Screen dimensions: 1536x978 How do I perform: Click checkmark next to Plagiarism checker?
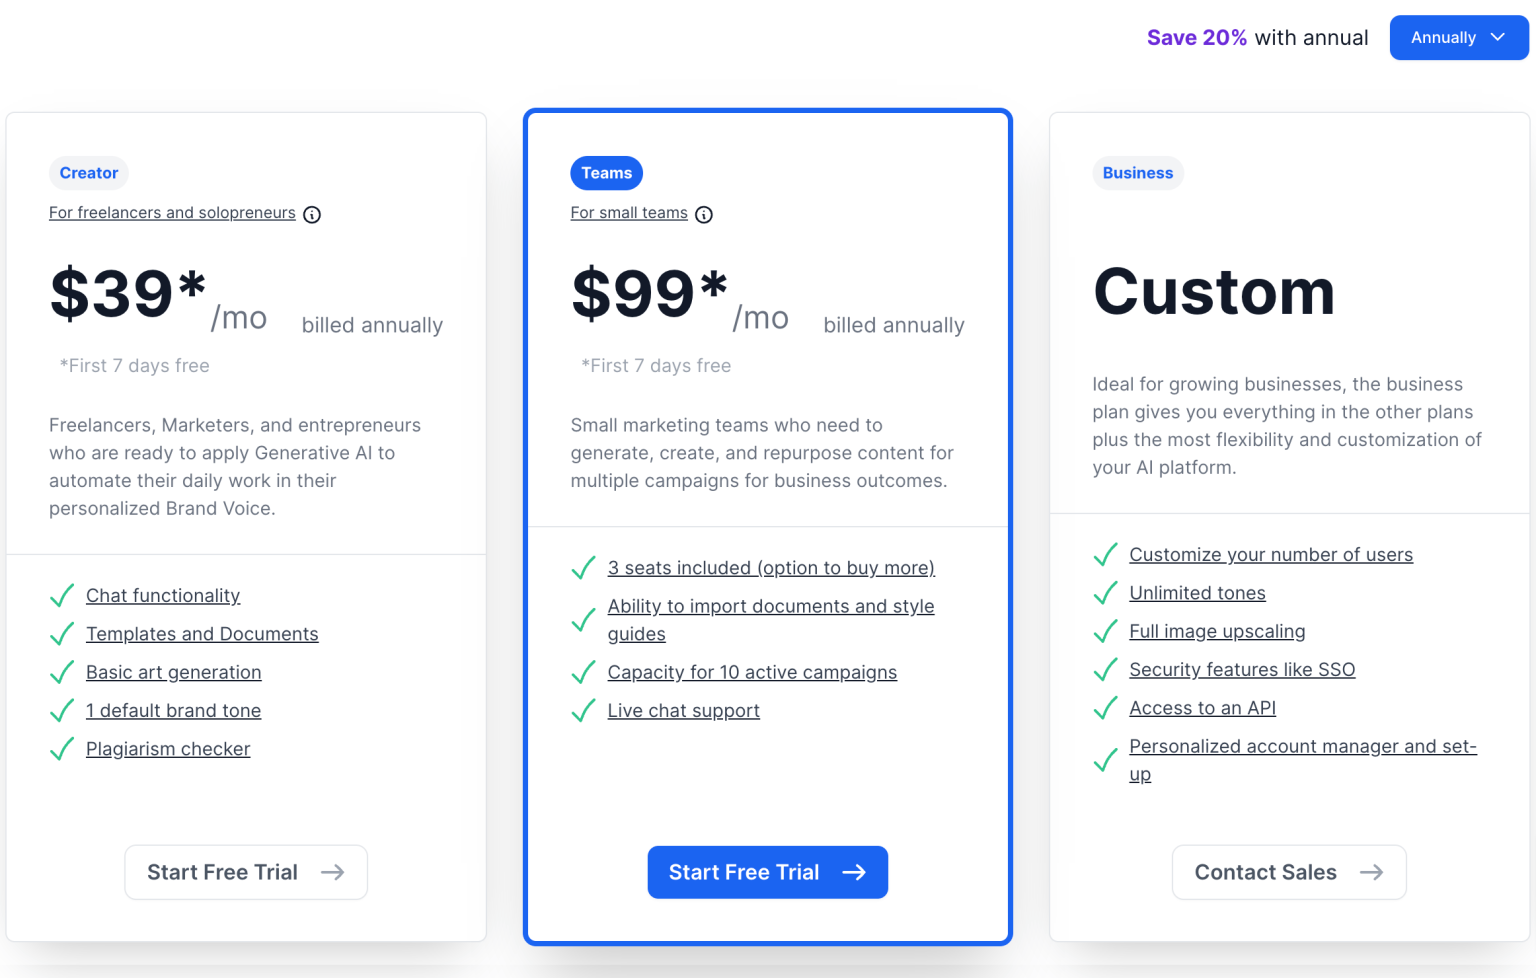click(x=62, y=749)
